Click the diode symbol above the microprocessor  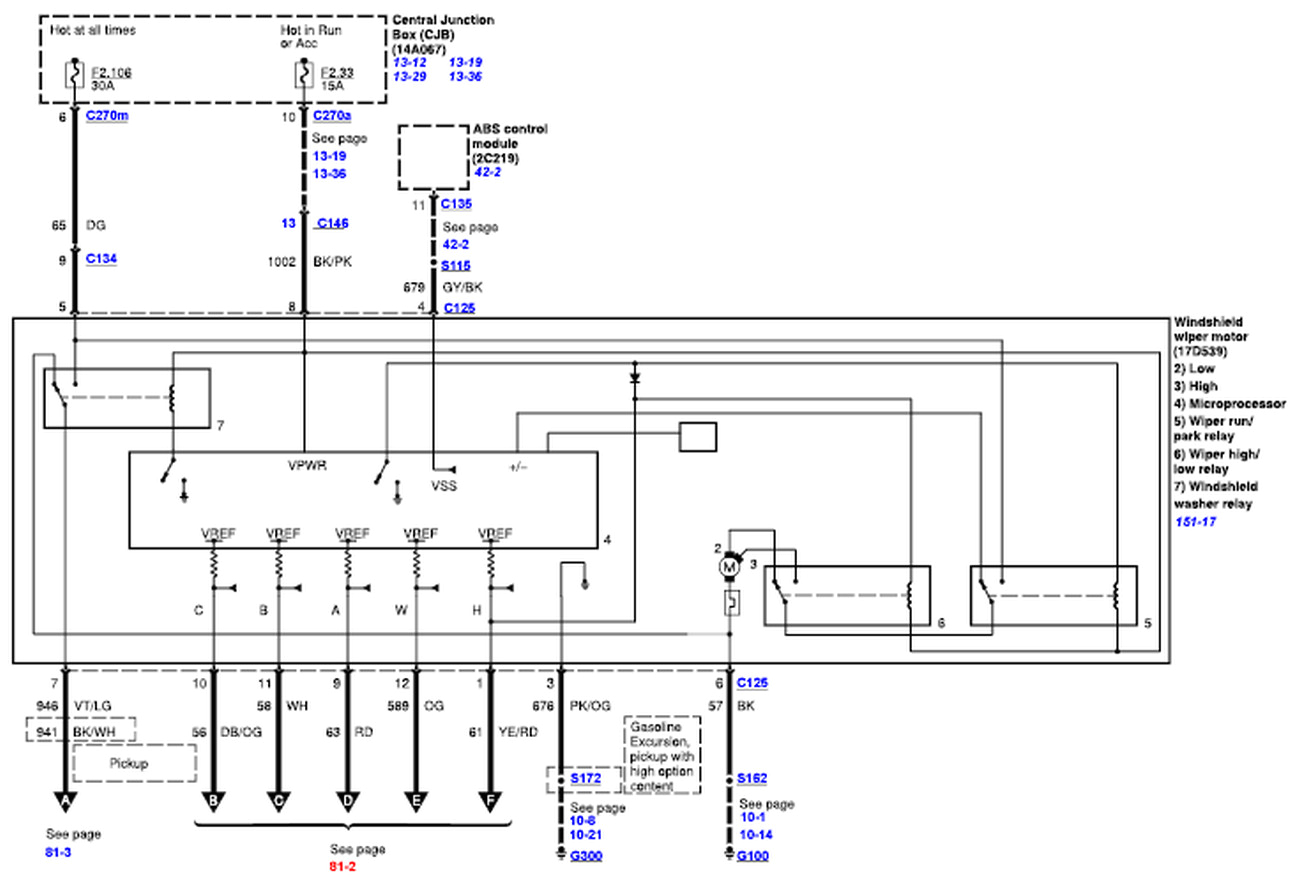tap(634, 378)
